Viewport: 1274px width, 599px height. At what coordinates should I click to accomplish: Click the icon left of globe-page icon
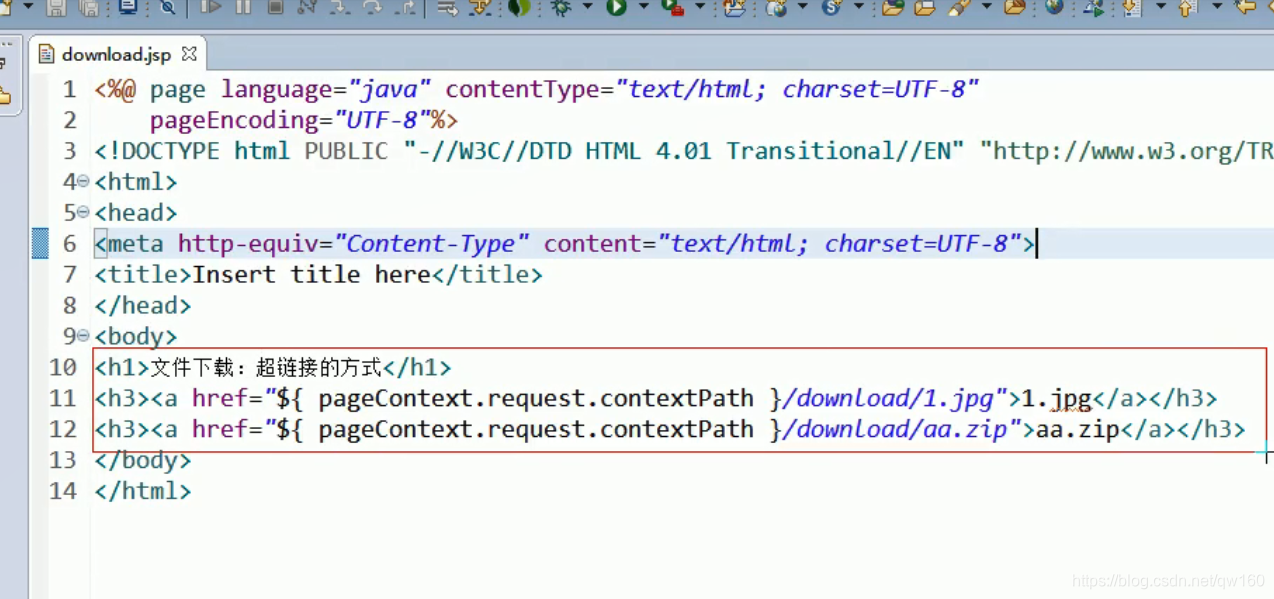click(734, 8)
